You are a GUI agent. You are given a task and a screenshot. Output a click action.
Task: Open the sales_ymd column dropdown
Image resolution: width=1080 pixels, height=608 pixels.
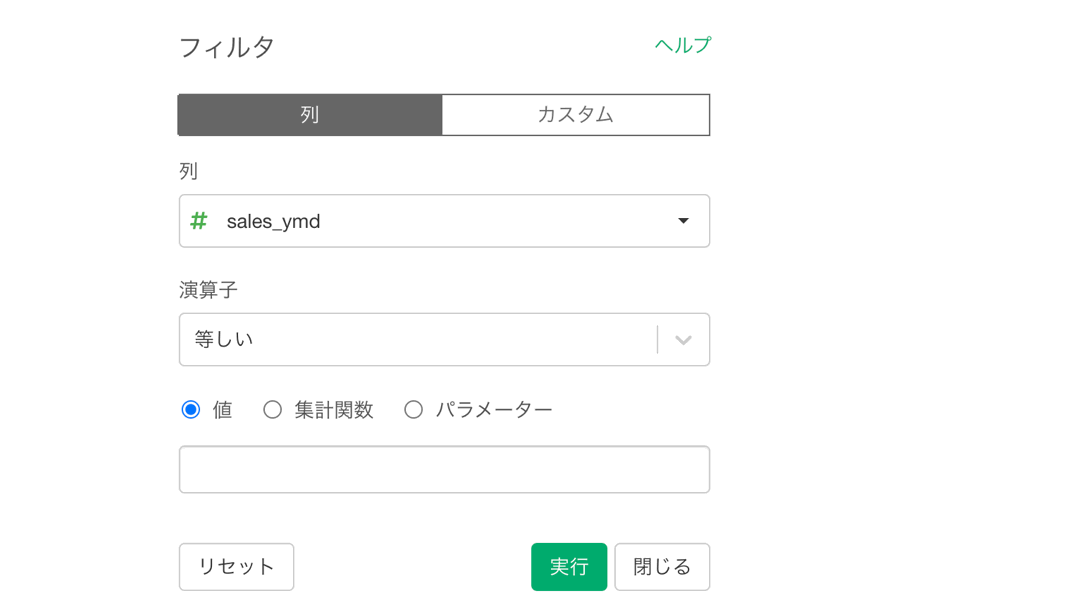pyautogui.click(x=444, y=221)
